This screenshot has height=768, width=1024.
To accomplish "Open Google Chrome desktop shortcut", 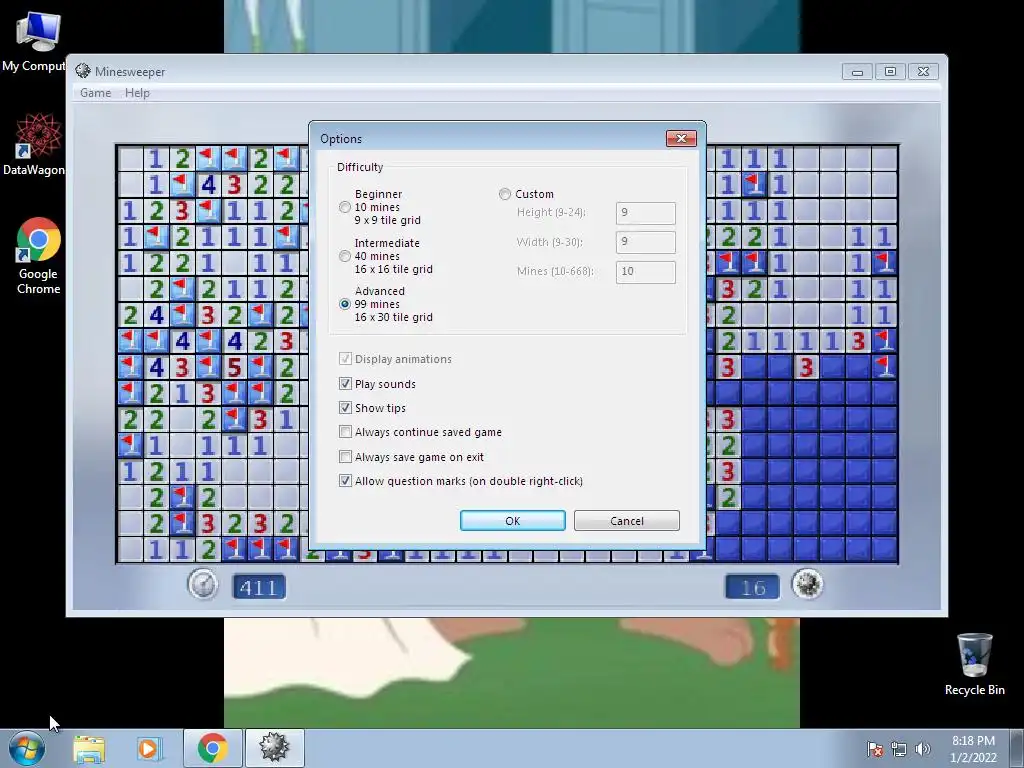I will coord(39,256).
